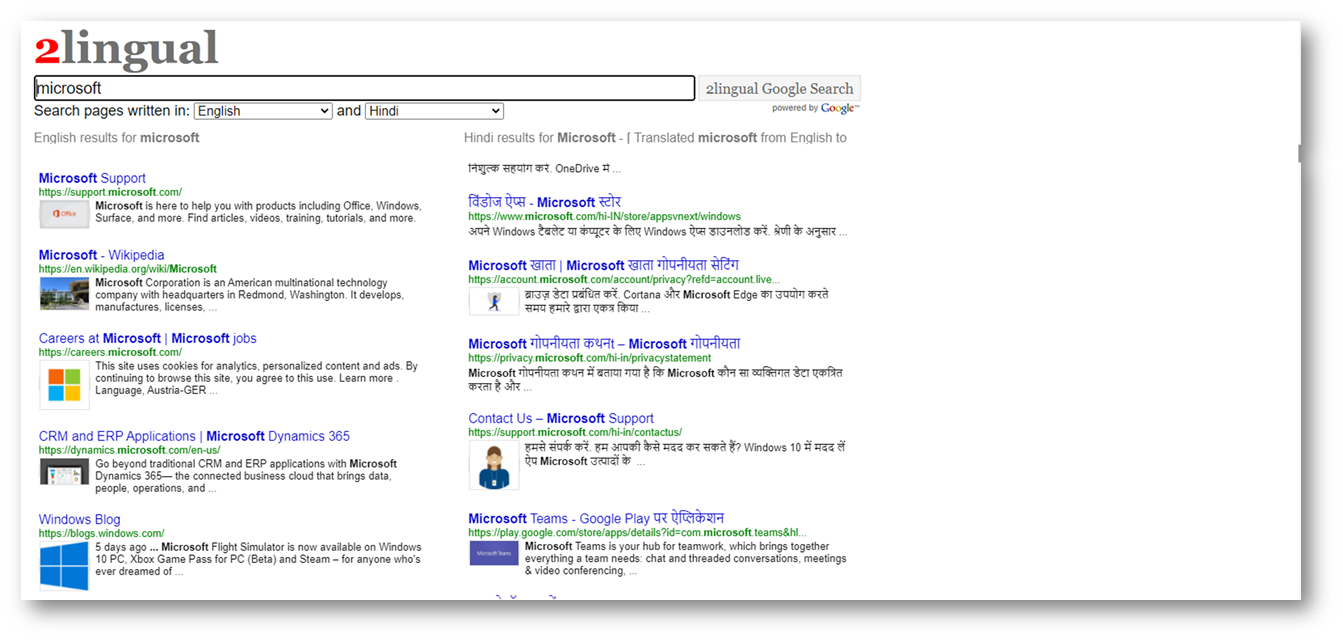The image size is (1343, 642).
Task: Click the dynamics.microsoft.com/en-us/ URL
Action: pos(129,450)
